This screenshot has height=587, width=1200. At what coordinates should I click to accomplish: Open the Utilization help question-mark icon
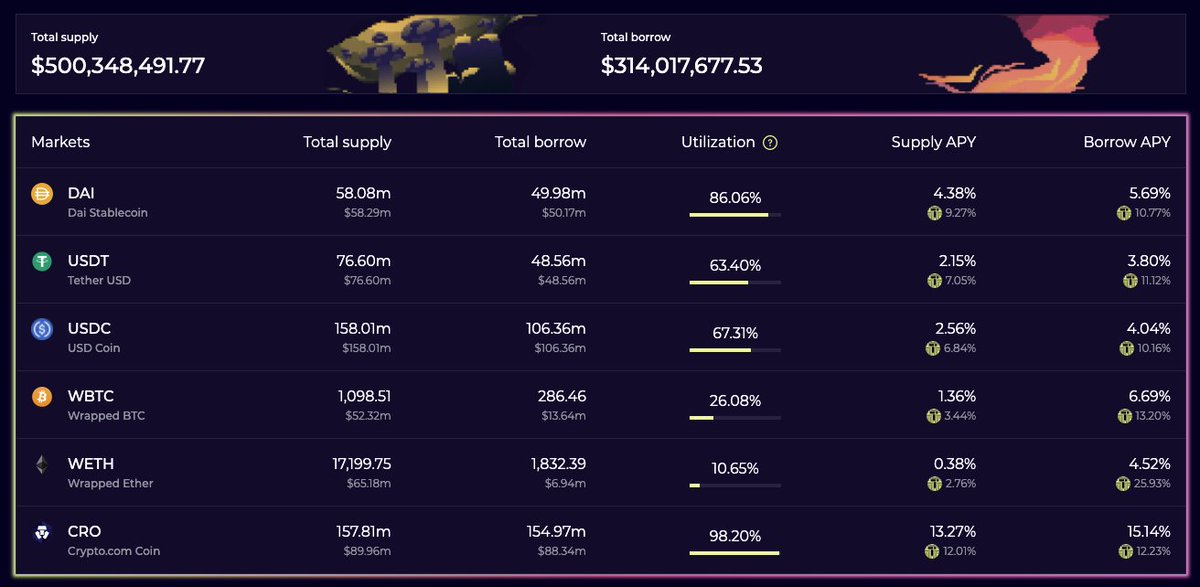770,143
